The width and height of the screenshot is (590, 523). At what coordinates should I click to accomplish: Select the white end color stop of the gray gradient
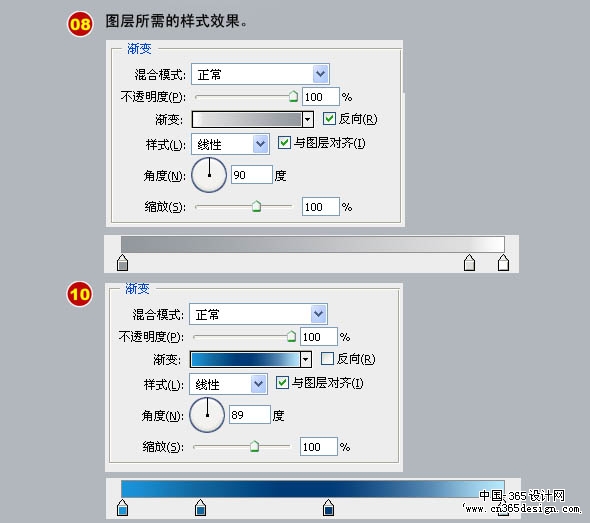[x=503, y=263]
